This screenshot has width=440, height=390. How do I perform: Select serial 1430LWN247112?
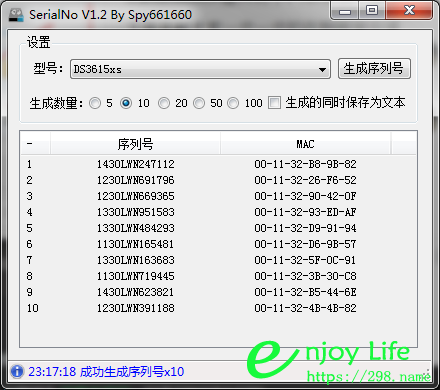(136, 164)
